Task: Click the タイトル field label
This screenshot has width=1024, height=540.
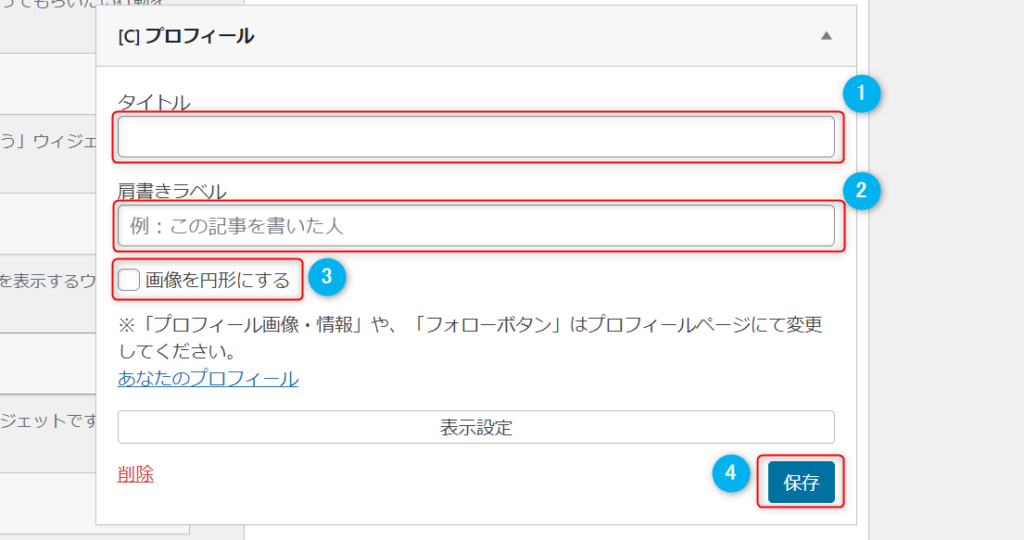Action: click(x=154, y=103)
